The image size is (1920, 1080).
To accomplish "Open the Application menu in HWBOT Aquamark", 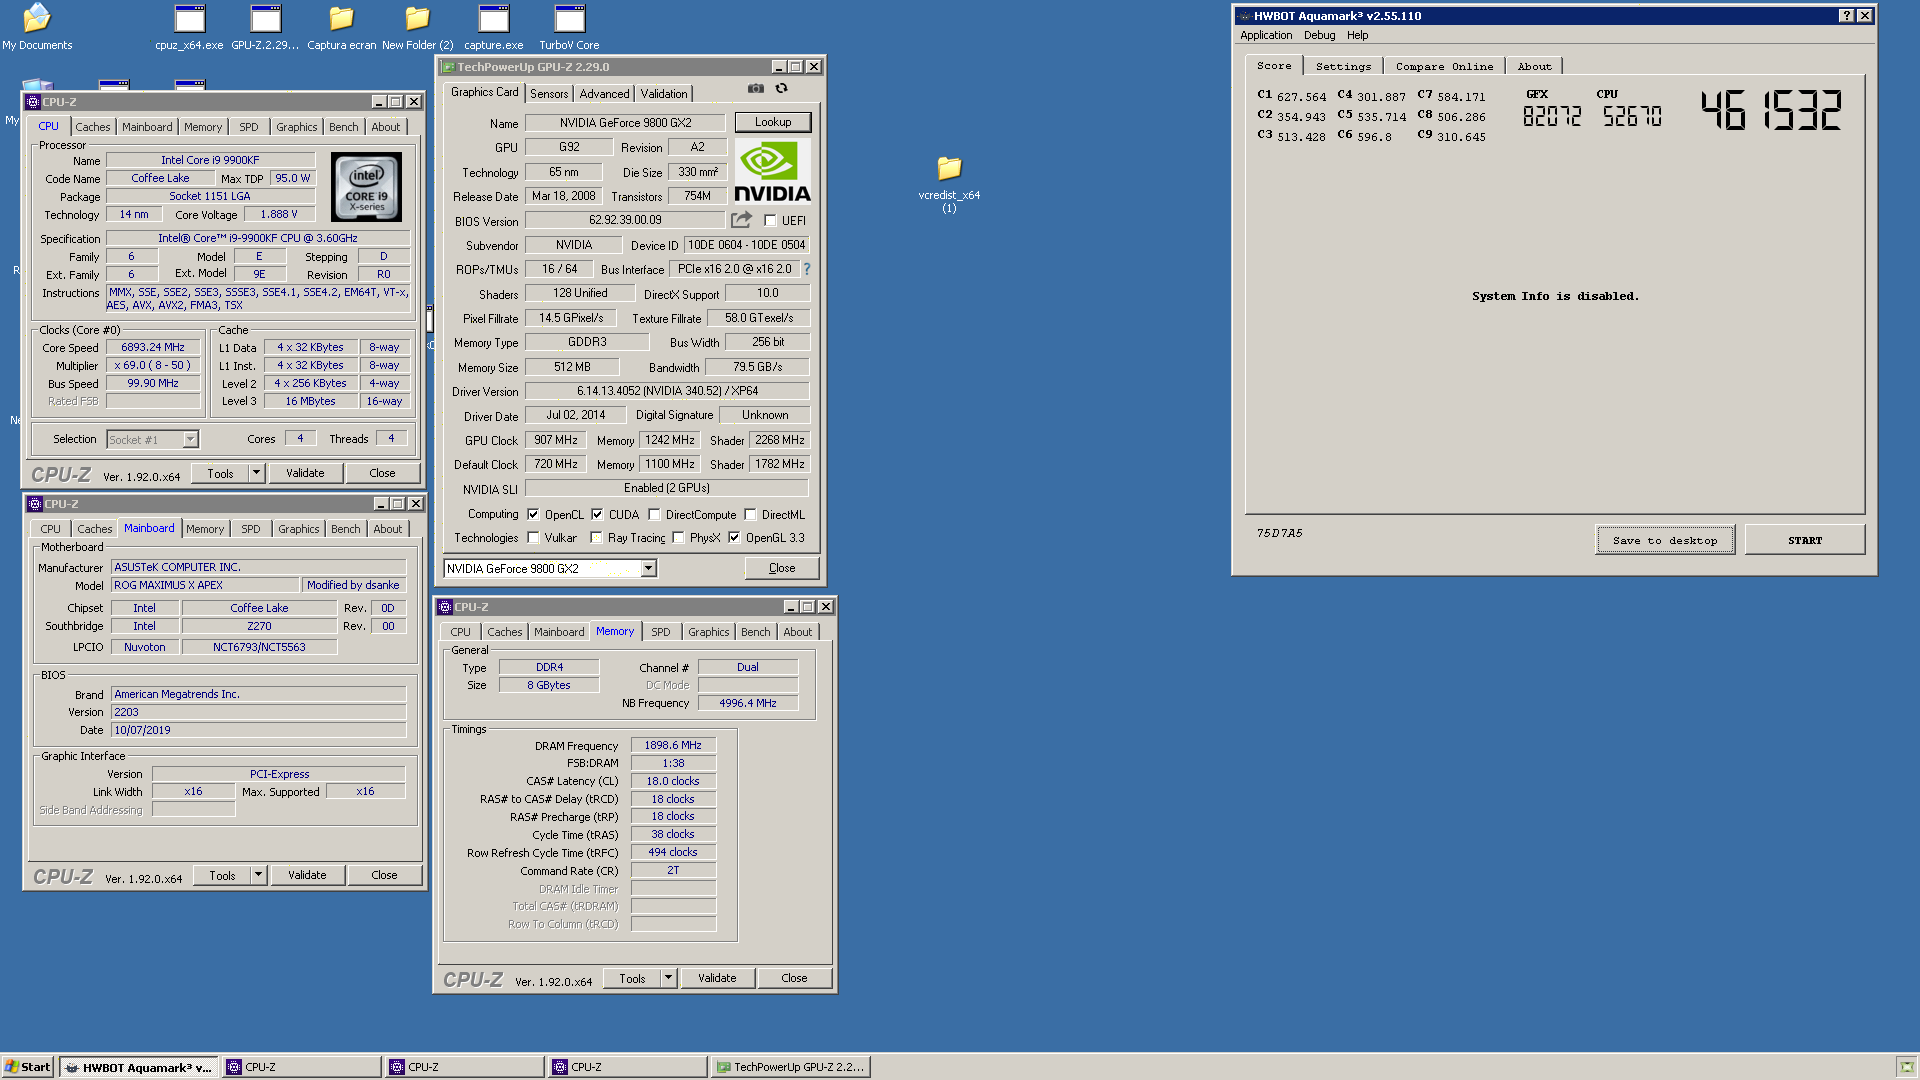I will [x=1266, y=35].
